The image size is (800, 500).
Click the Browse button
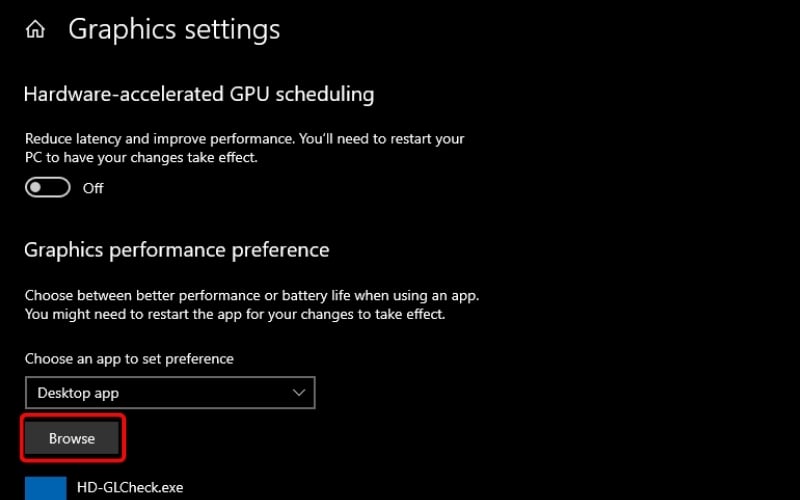coord(72,438)
